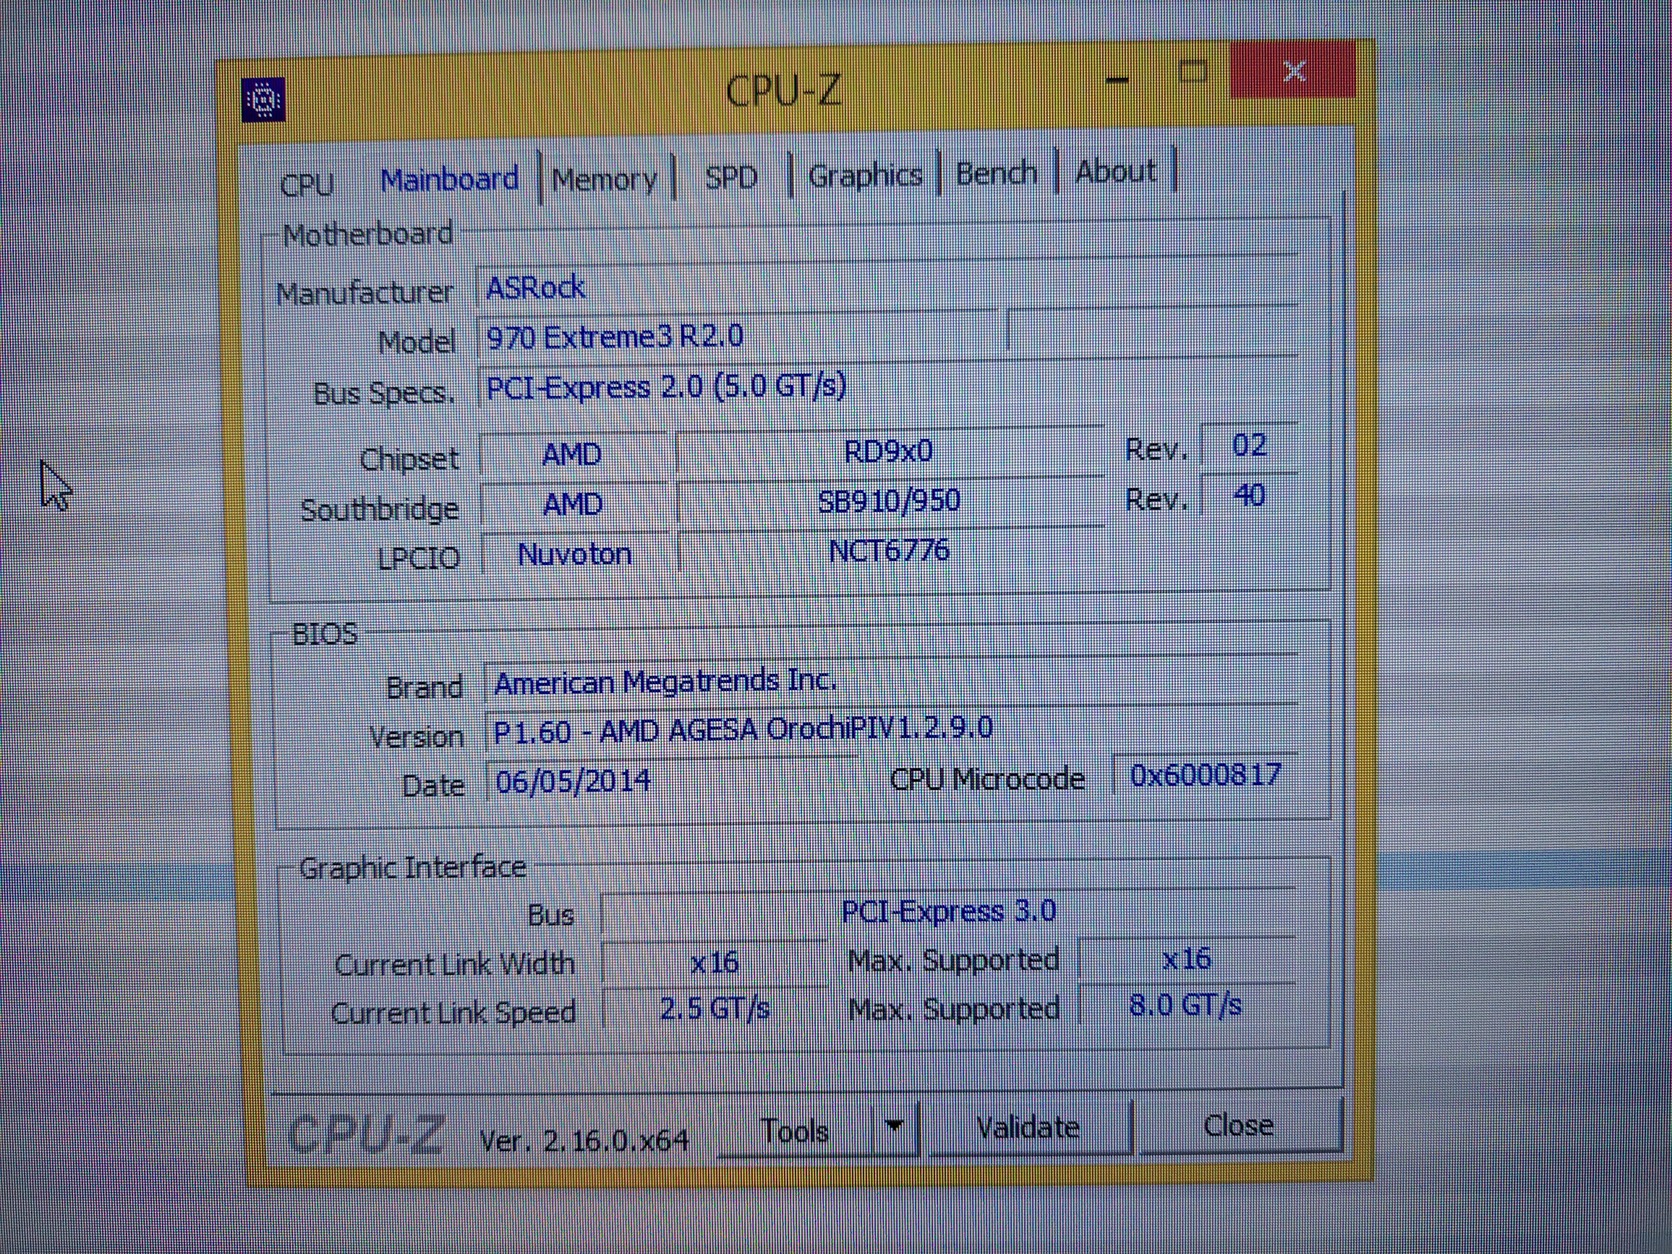This screenshot has width=1672, height=1254.
Task: Switch to the Bench tab
Action: point(996,173)
